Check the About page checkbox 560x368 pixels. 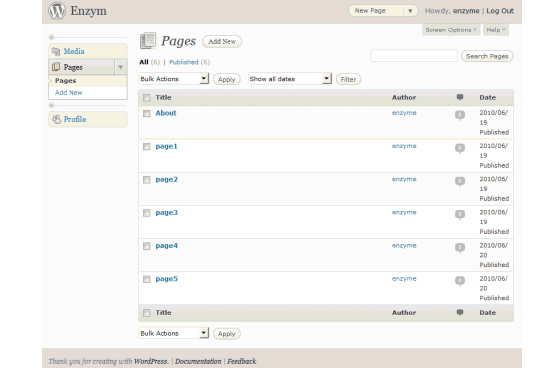(146, 113)
